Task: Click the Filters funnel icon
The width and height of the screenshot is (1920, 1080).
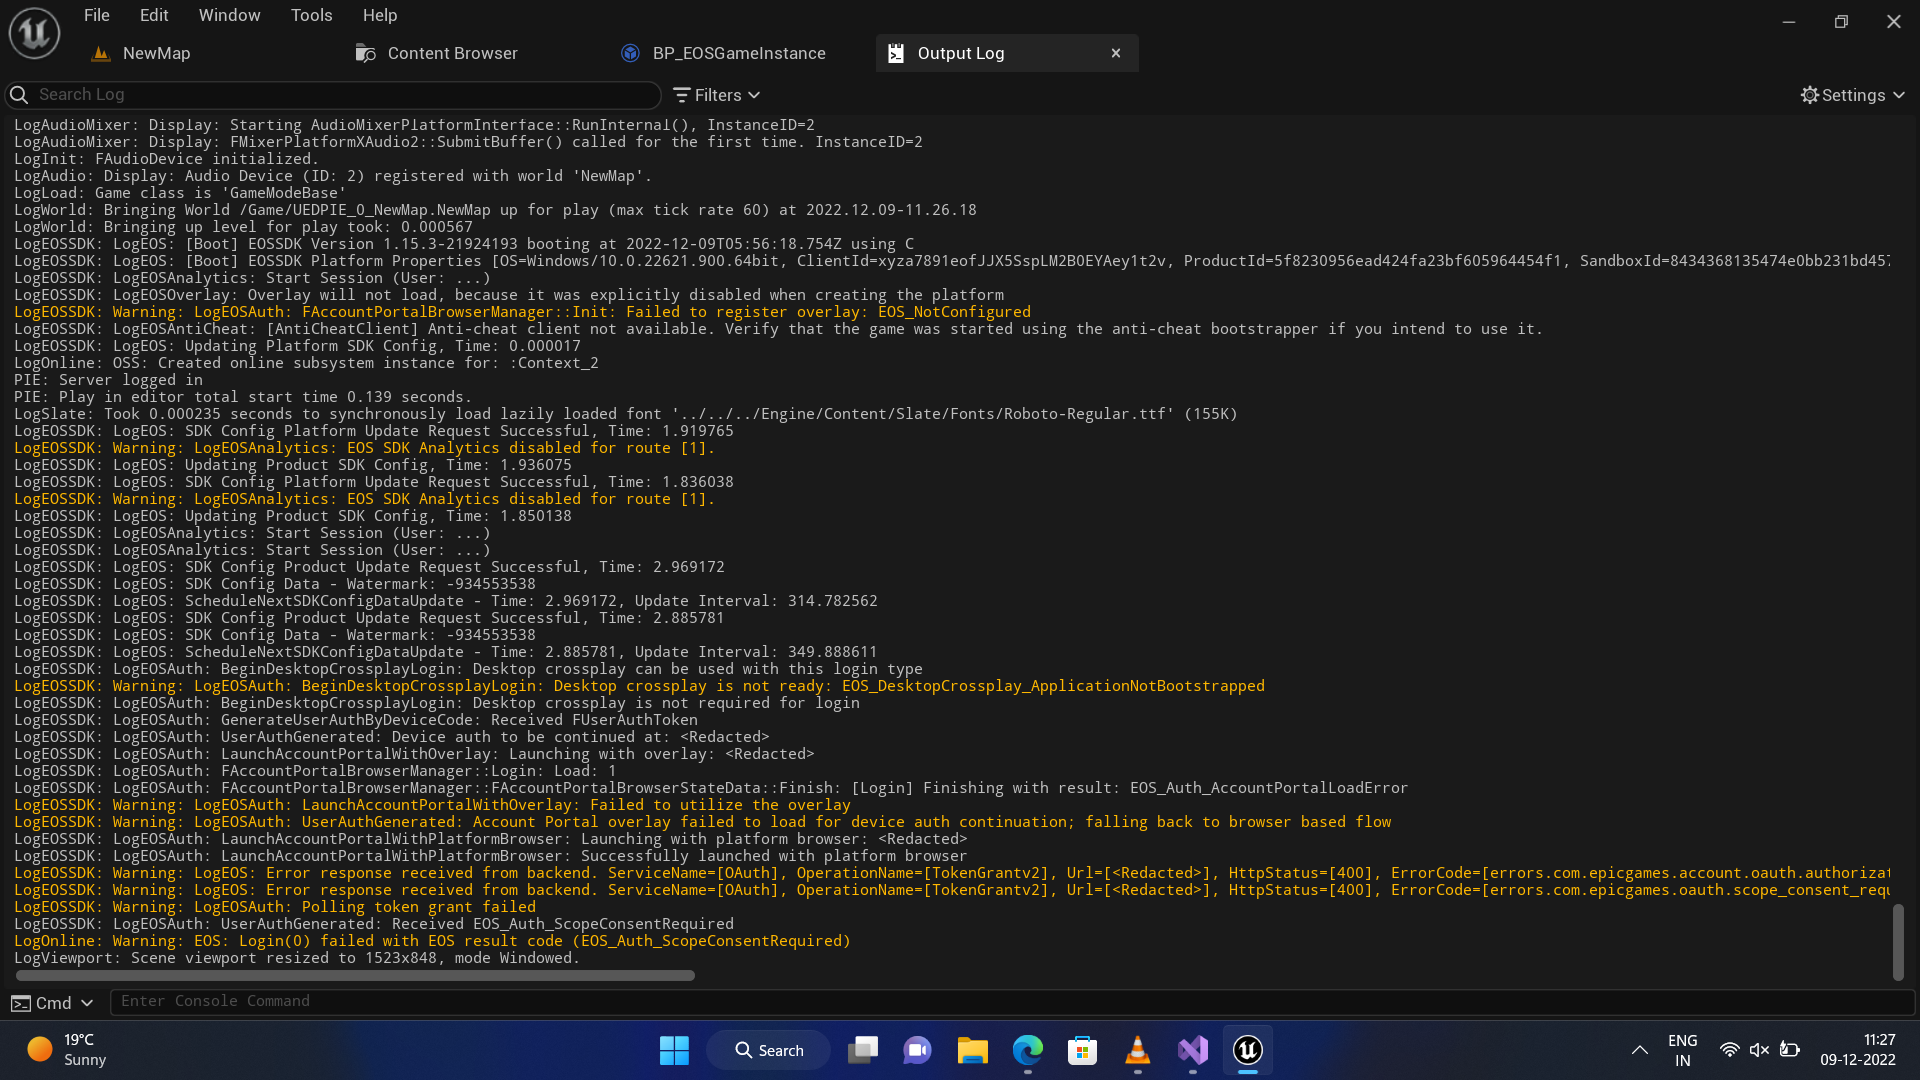Action: 683,95
